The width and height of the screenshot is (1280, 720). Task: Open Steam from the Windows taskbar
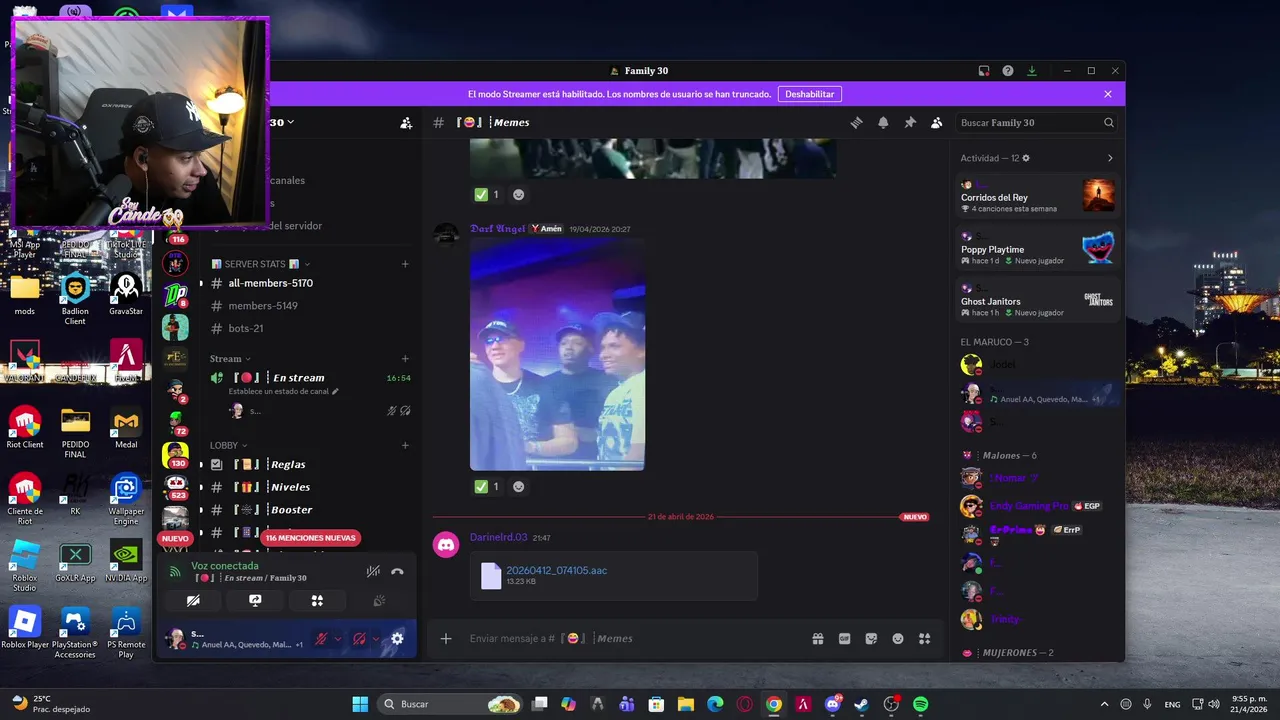[x=862, y=704]
